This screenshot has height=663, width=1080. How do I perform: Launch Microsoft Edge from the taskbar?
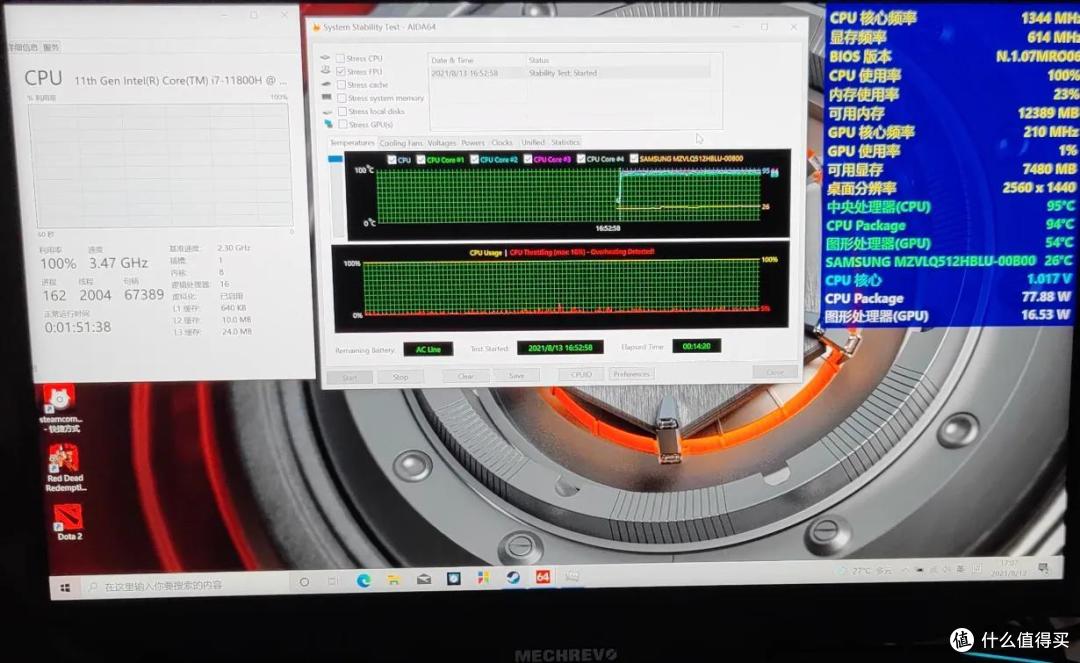364,580
